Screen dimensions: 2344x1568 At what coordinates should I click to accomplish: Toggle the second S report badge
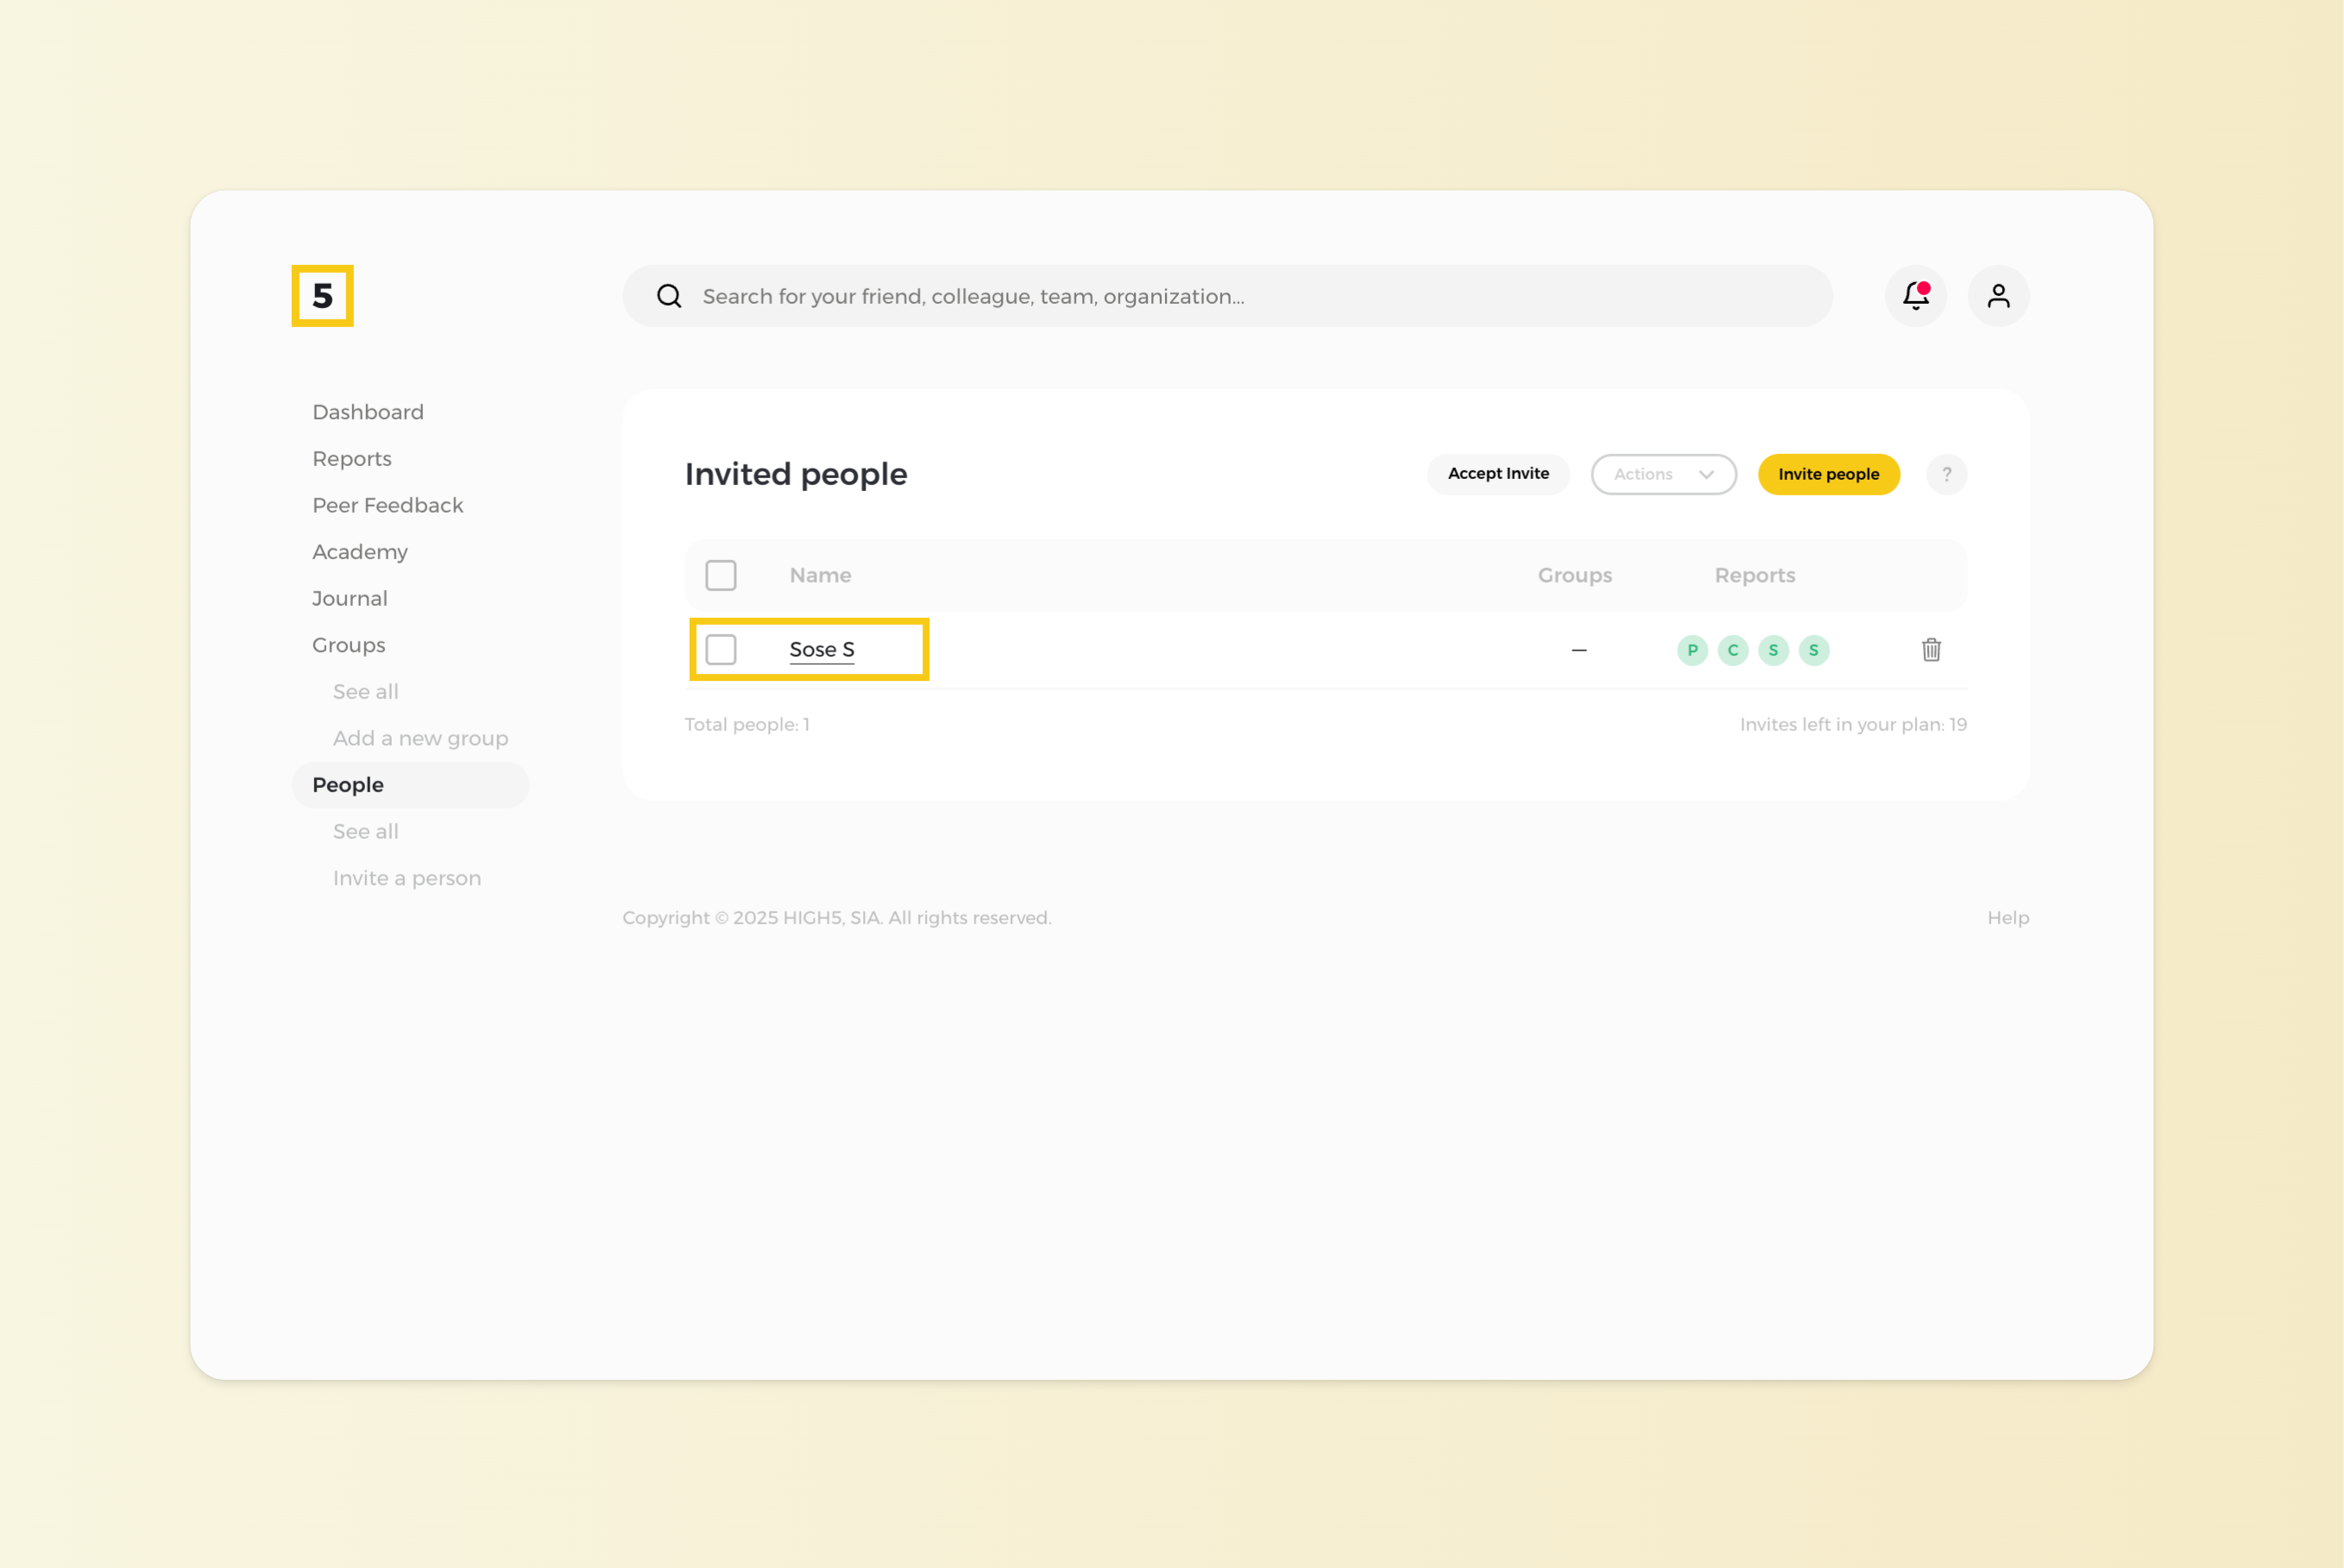1814,650
